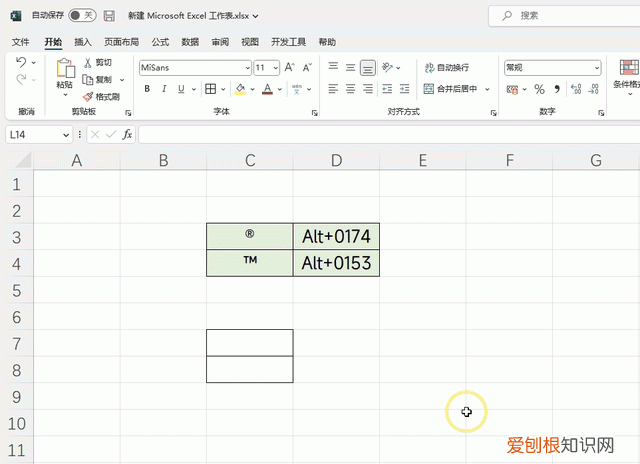Open the font group dialog launcher
640x464 pixels.
[314, 113]
